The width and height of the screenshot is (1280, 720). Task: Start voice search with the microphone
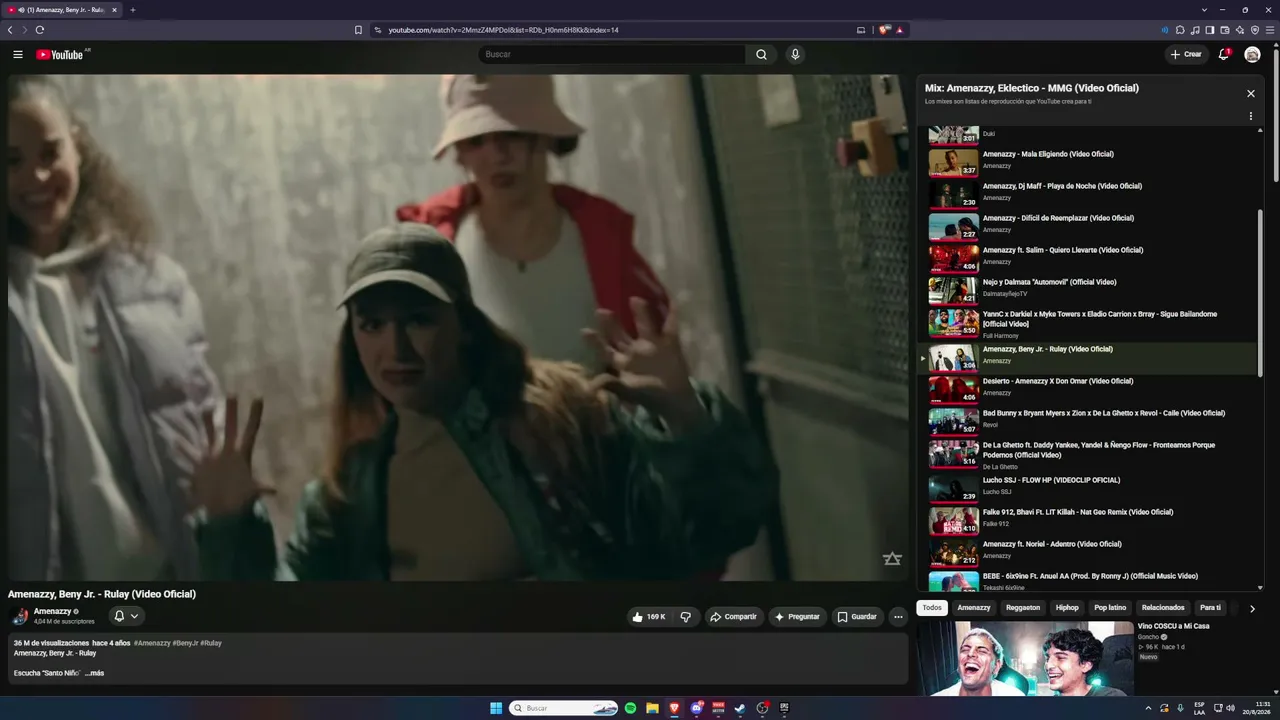tap(795, 54)
